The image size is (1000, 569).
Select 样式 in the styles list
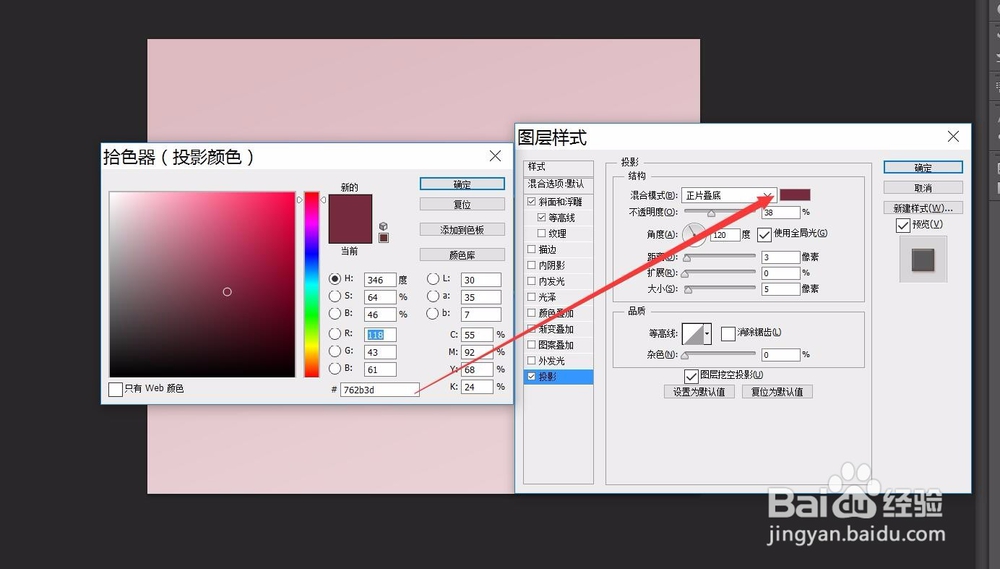tap(559, 167)
